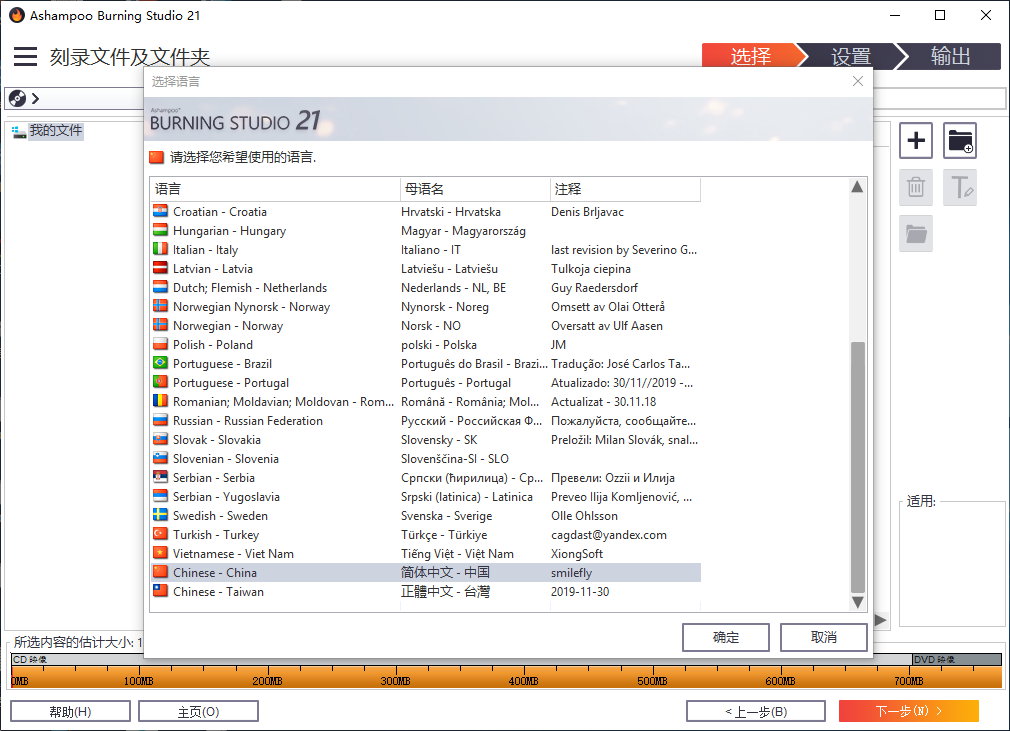Click the CD 映像 capacity label
The image size is (1010, 731).
[x=30, y=660]
